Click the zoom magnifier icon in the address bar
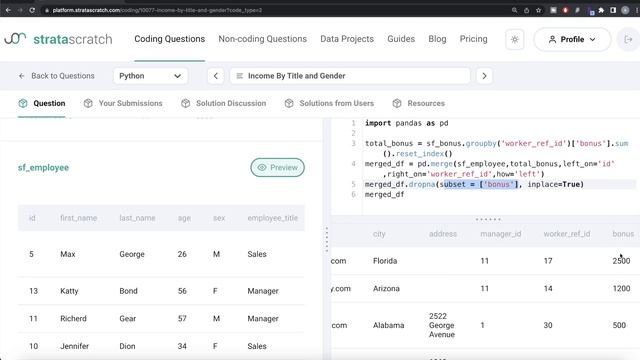 (x=514, y=10)
